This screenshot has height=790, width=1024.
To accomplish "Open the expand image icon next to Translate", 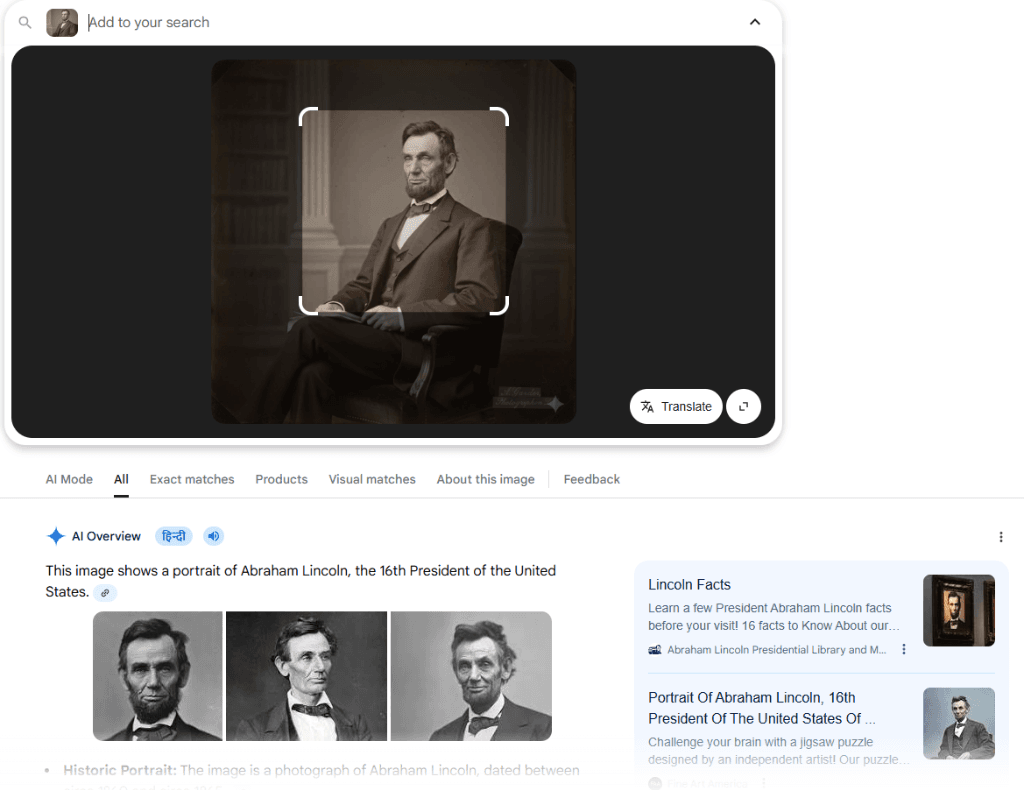I will click(x=743, y=406).
